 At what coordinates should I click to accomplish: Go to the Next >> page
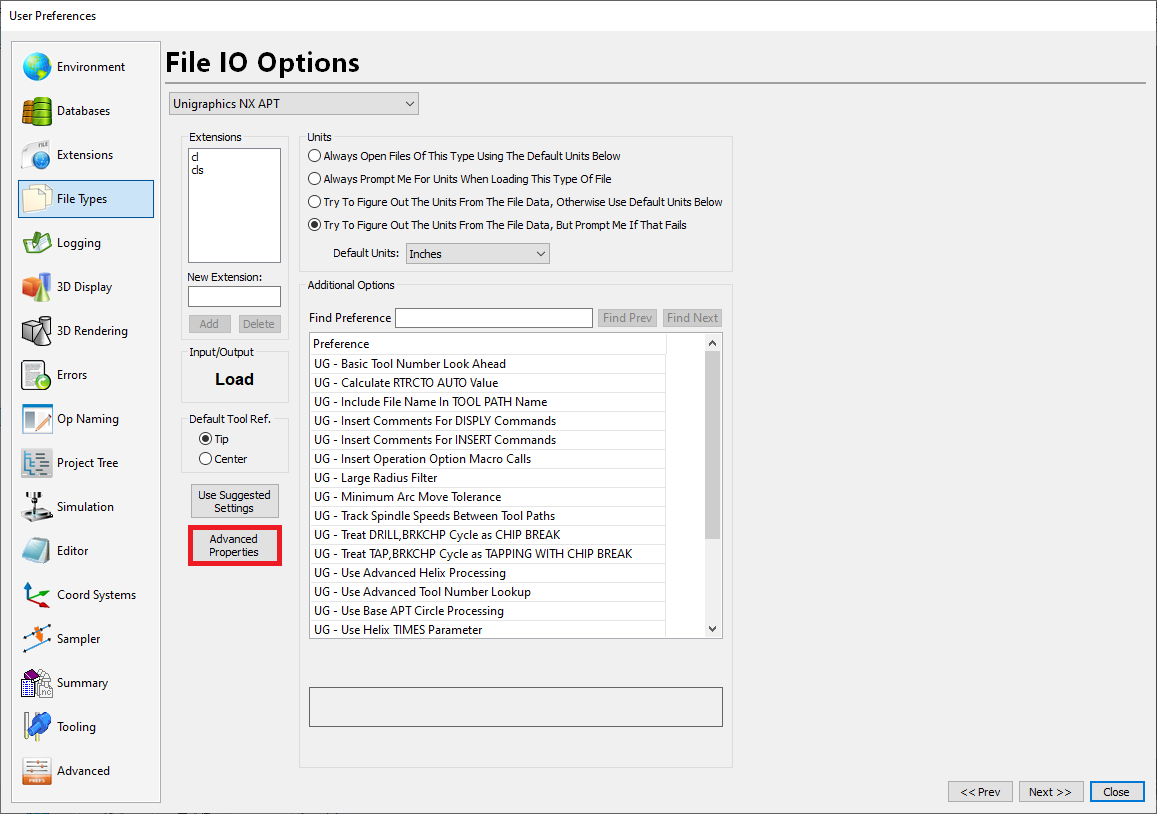[x=1051, y=791]
